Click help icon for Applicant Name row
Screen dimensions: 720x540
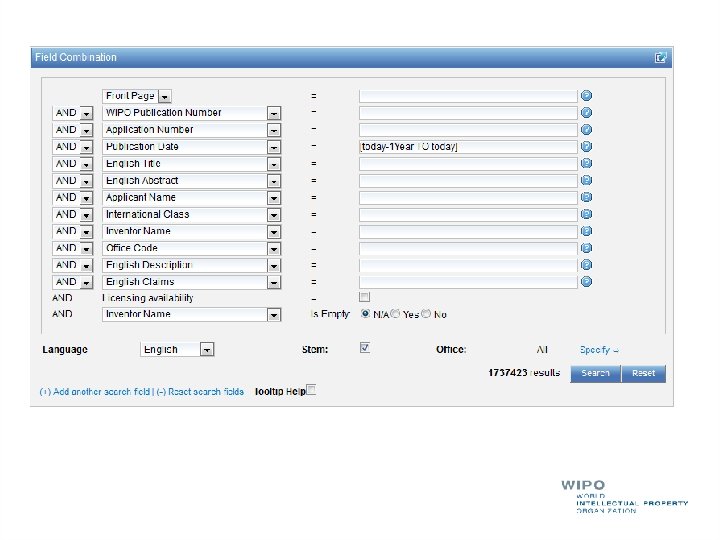[x=586, y=197]
